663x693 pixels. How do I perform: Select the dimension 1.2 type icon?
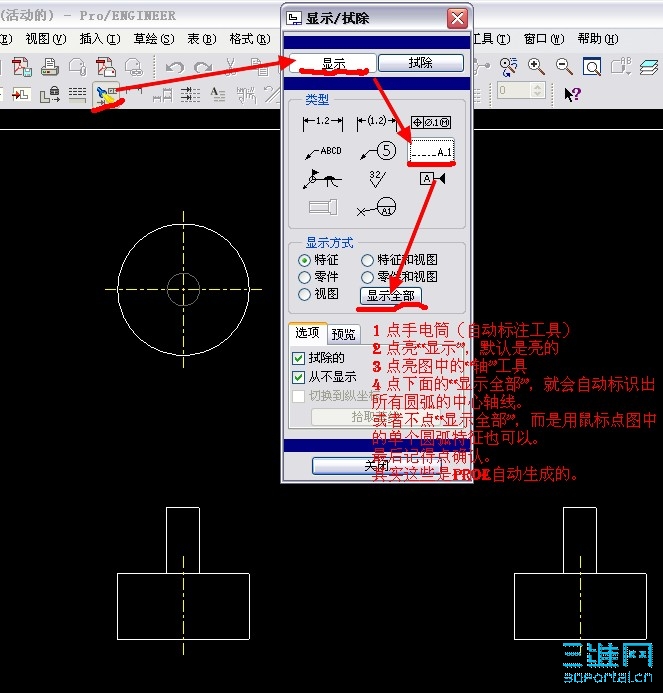point(323,122)
